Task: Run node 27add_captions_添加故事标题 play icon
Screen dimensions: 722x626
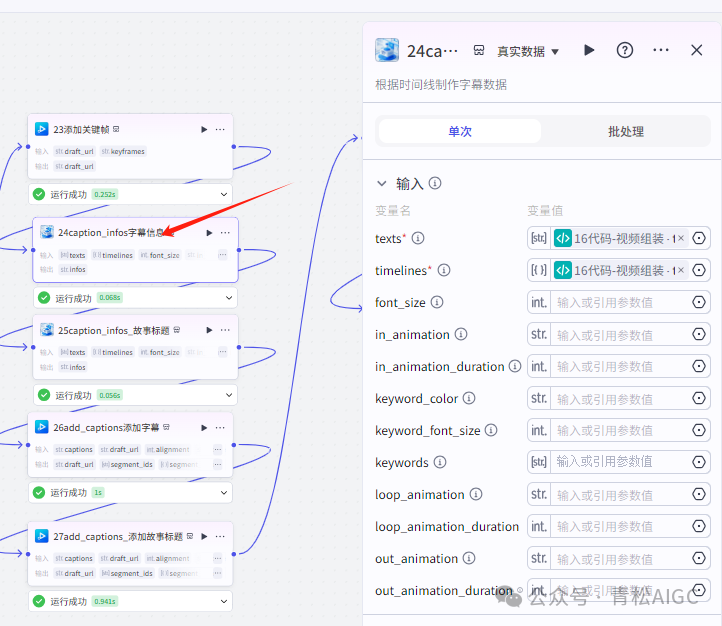Action: [204, 536]
